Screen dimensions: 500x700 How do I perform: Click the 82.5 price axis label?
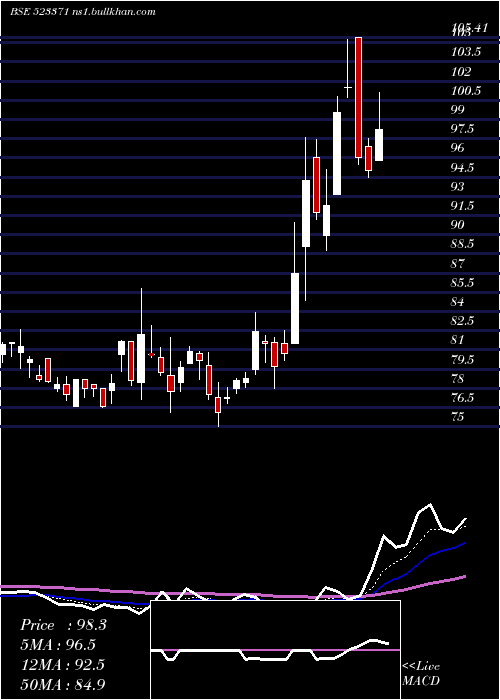pyautogui.click(x=463, y=321)
